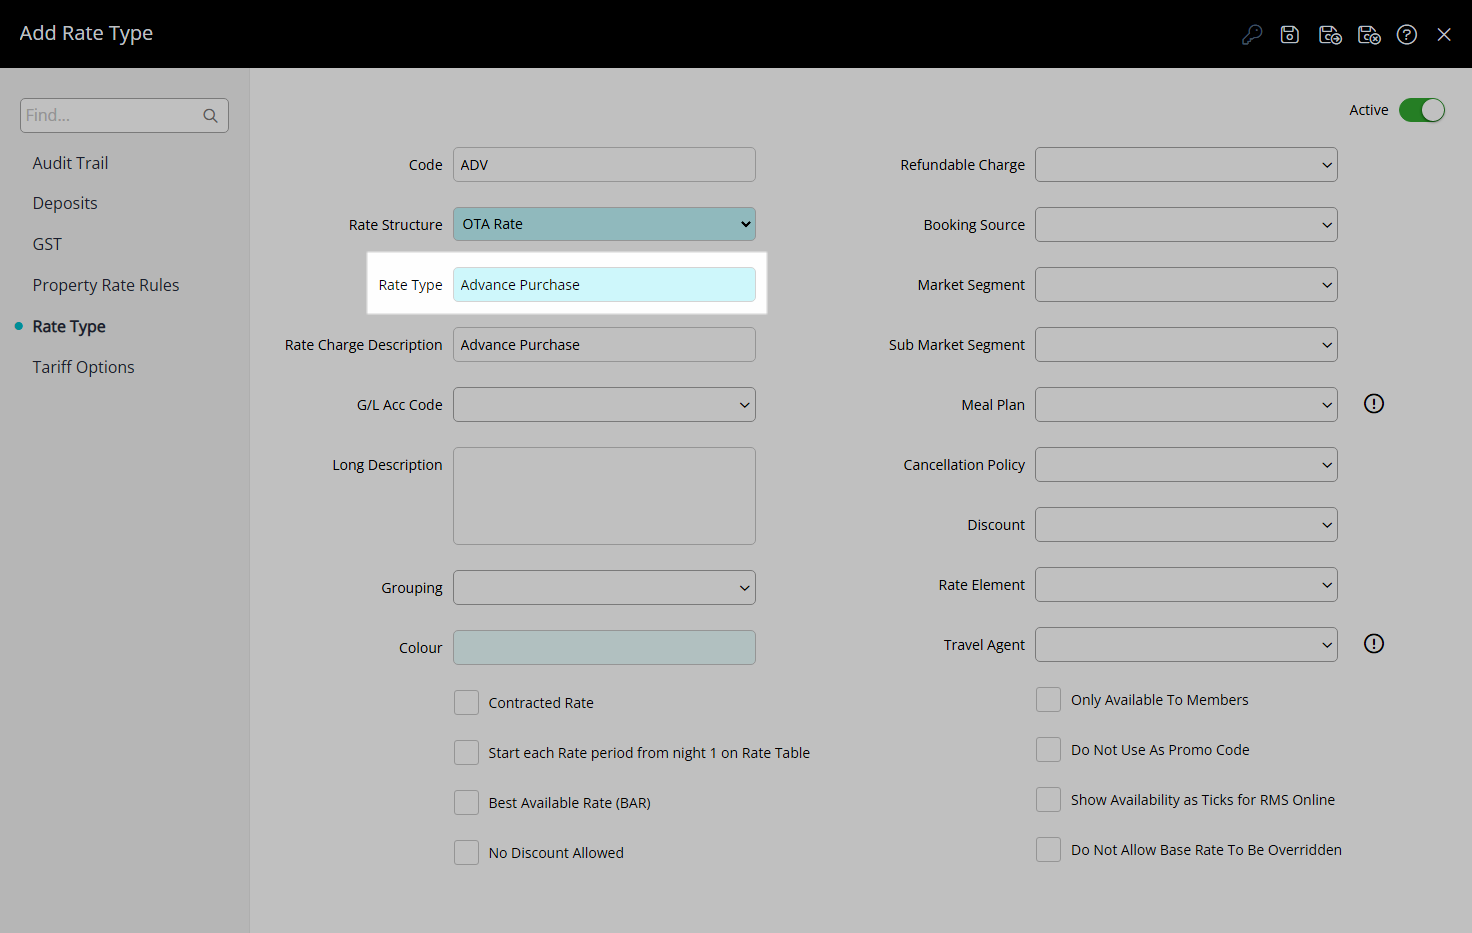Click info icon beside Meal Plan
Viewport: 1472px width, 933px height.
point(1374,404)
